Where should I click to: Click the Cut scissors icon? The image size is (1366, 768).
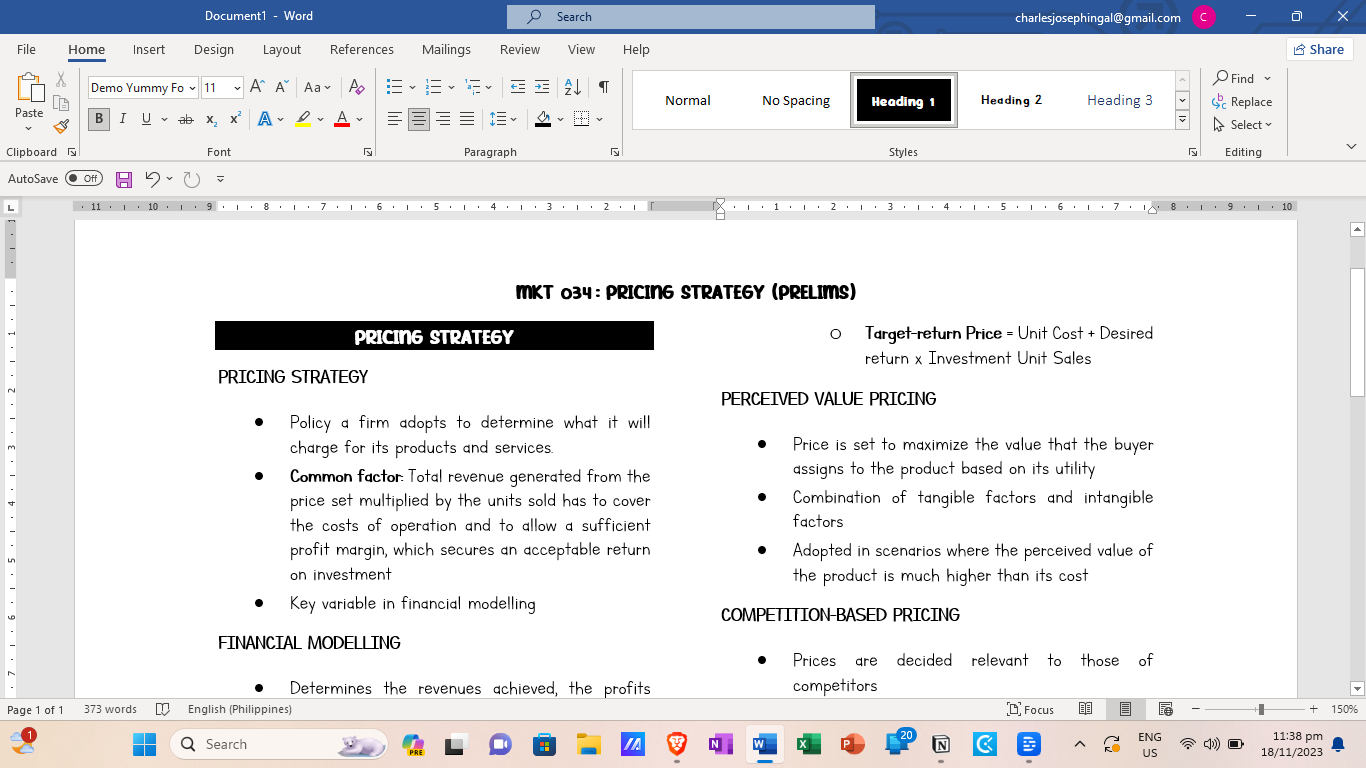point(61,79)
